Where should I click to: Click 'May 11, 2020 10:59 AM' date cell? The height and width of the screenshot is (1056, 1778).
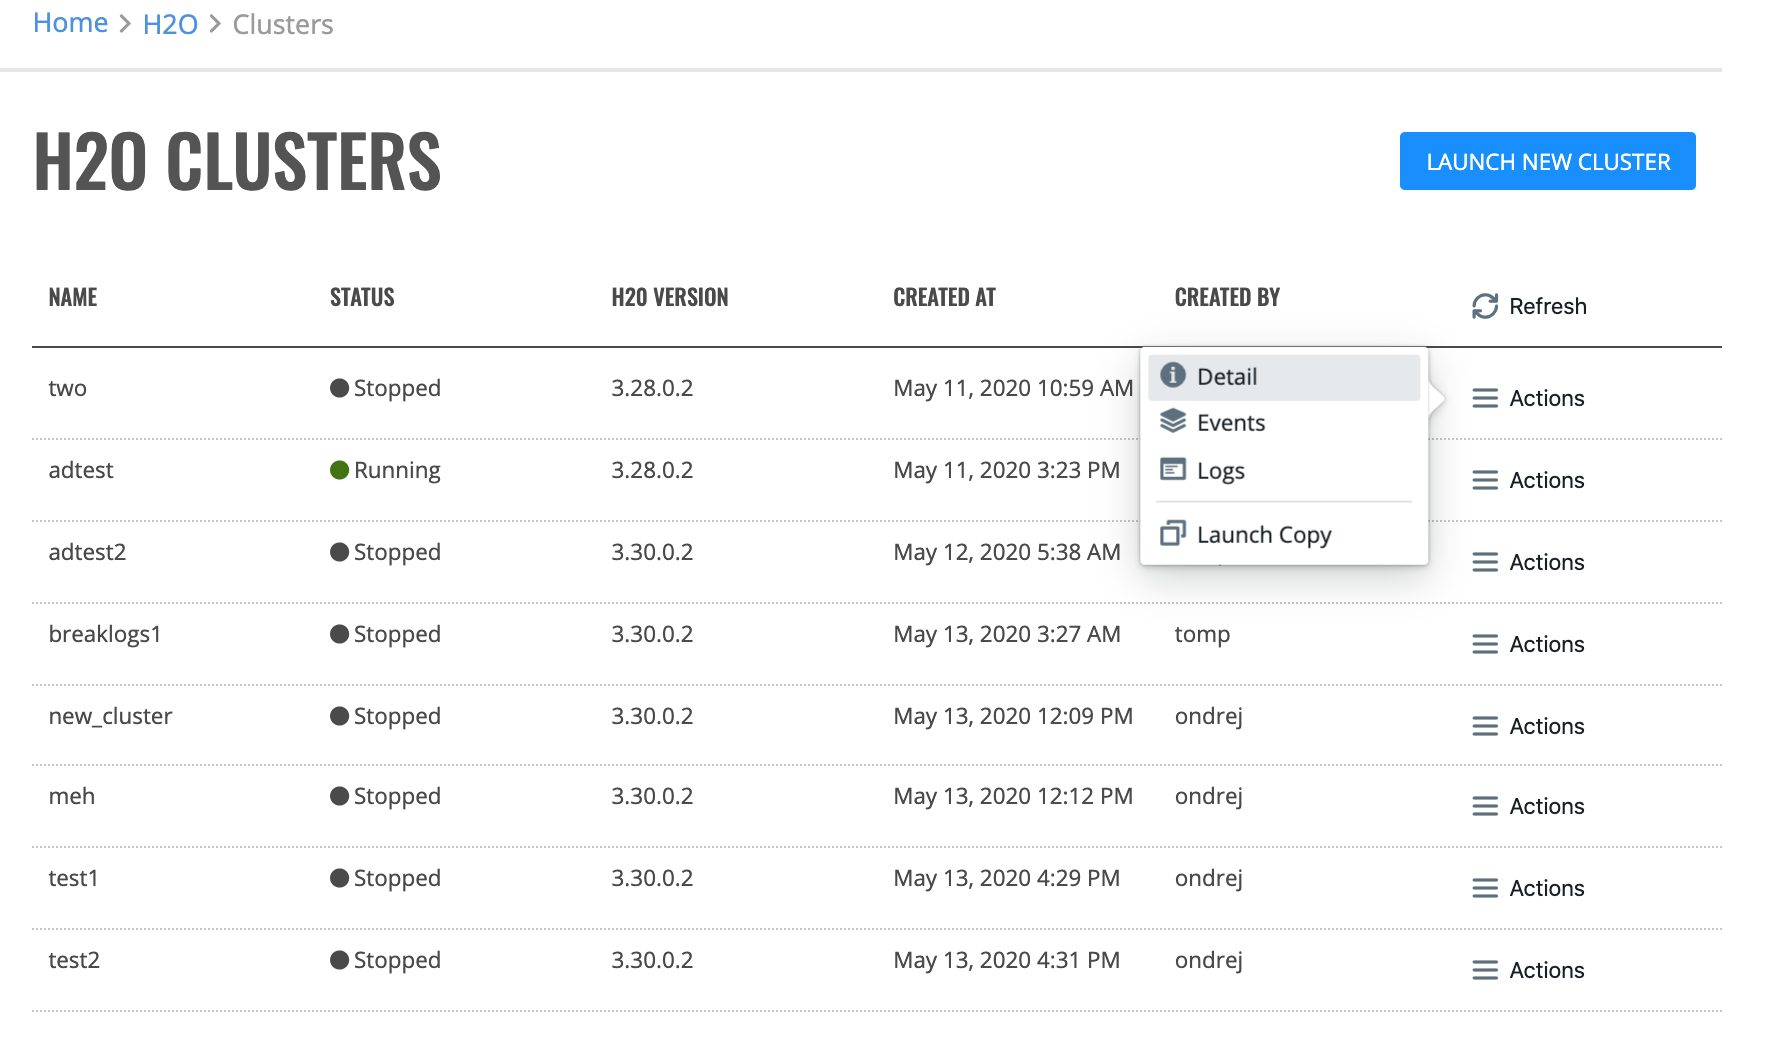1013,388
